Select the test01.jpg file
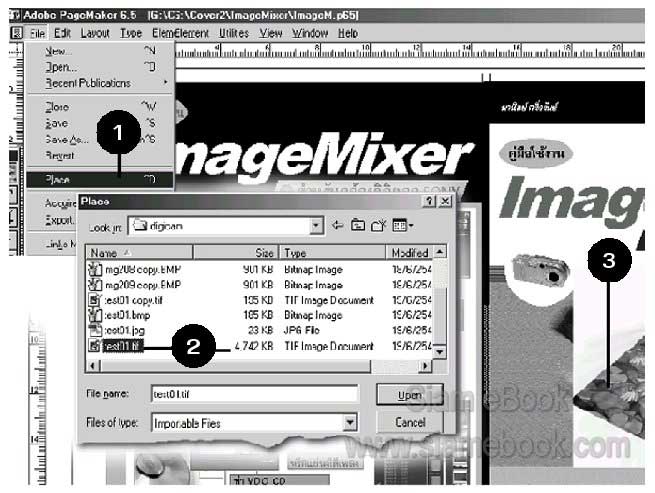This screenshot has height=493, width=655. pos(124,330)
